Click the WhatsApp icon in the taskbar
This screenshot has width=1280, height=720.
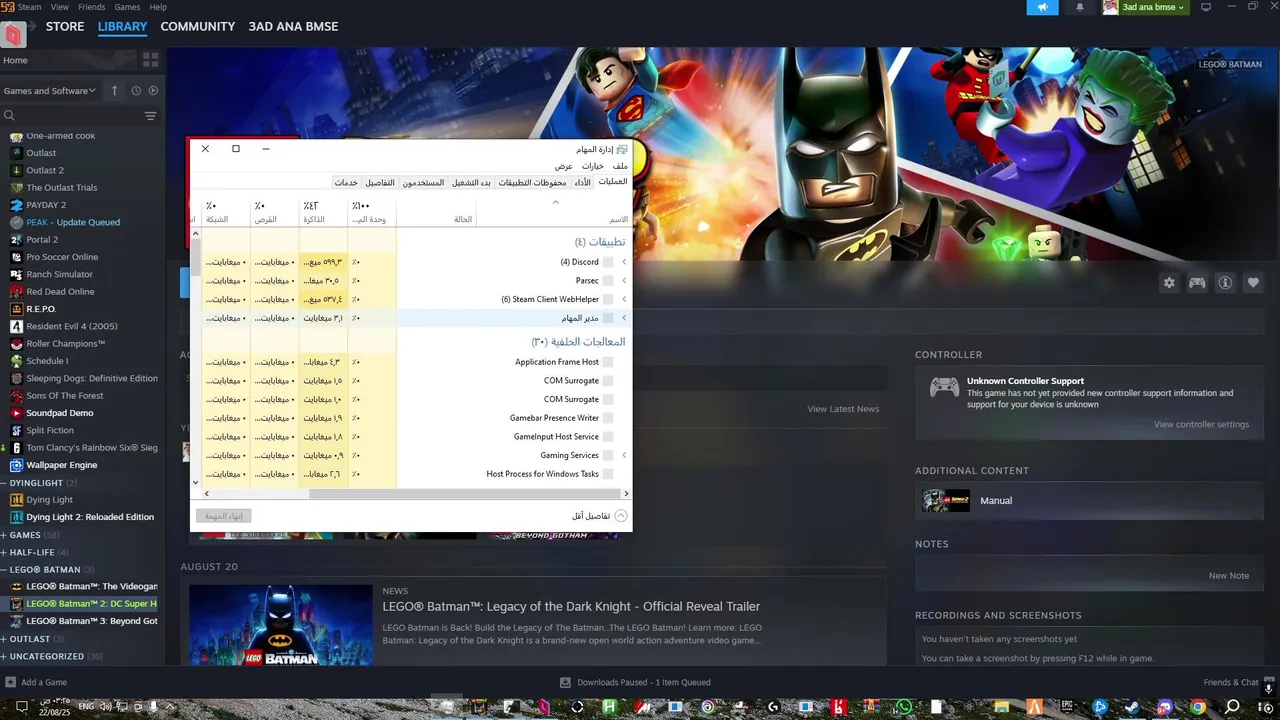point(905,707)
